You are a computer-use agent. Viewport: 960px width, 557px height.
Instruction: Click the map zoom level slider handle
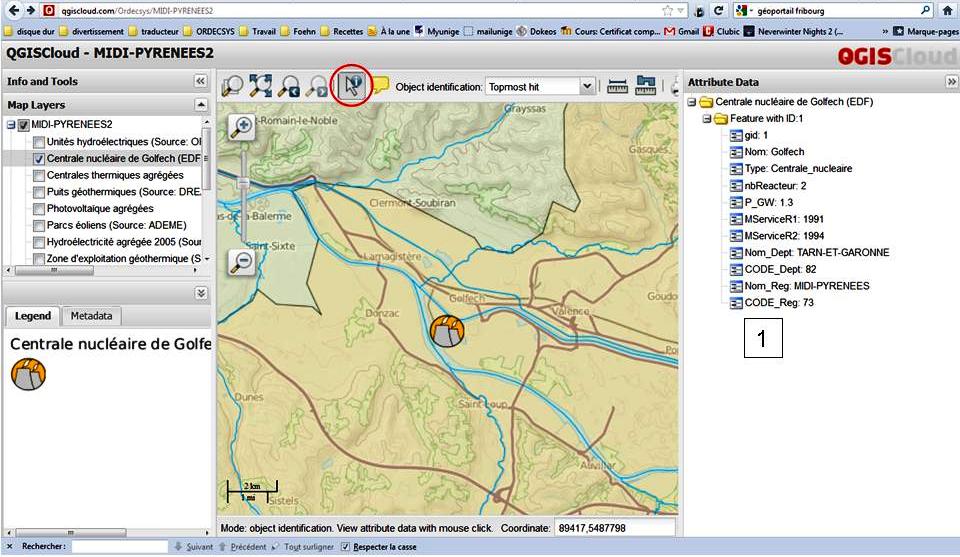[x=241, y=183]
